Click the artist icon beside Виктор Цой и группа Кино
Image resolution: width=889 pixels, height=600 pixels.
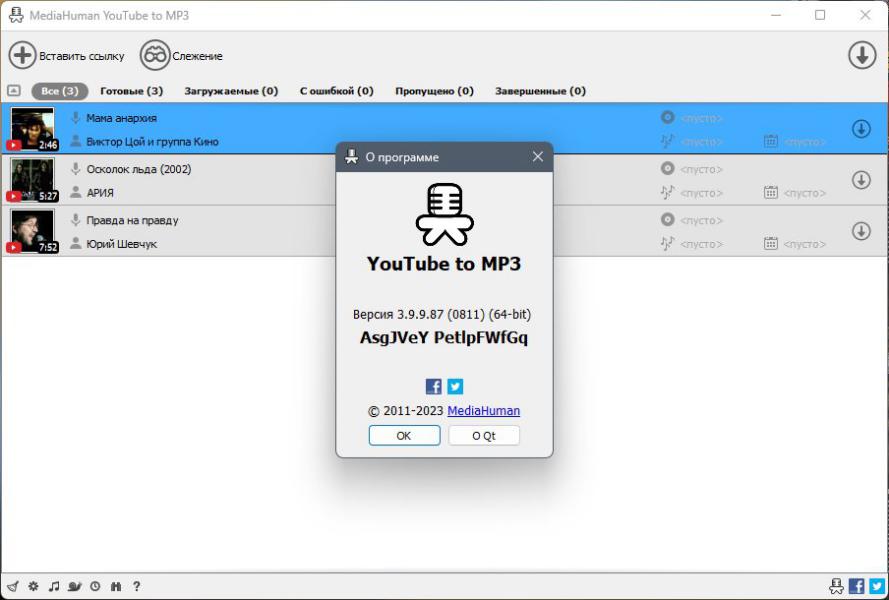pyautogui.click(x=75, y=141)
